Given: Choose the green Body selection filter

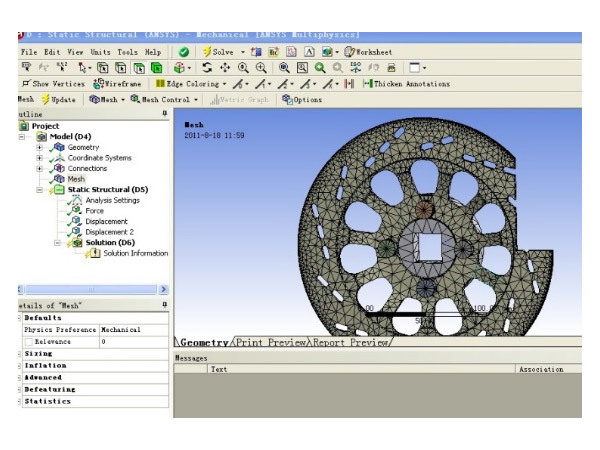Looking at the screenshot, I should (157, 68).
